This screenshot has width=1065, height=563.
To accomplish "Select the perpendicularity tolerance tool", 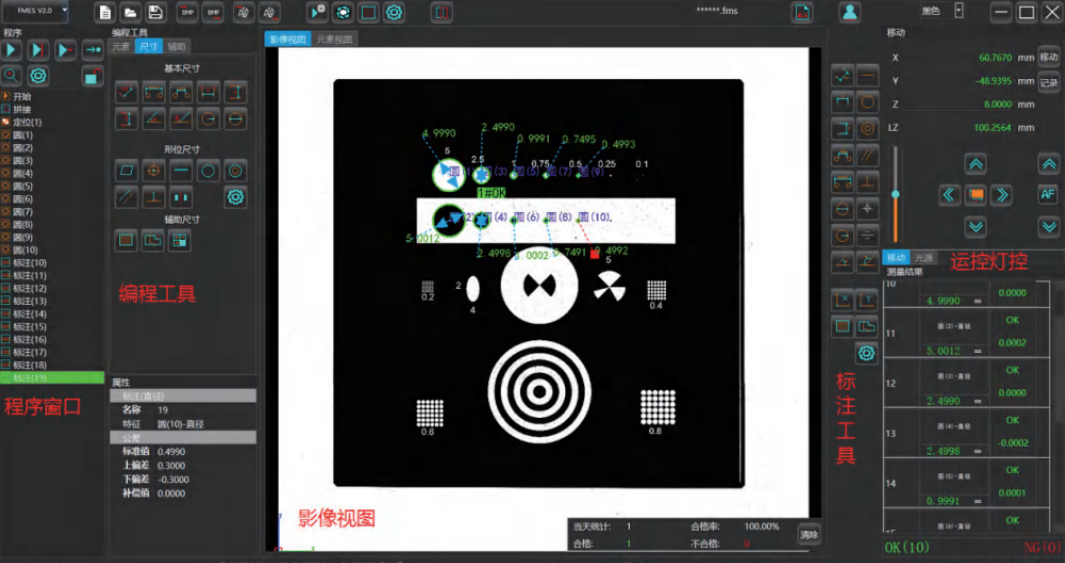I will pyautogui.click(x=154, y=197).
